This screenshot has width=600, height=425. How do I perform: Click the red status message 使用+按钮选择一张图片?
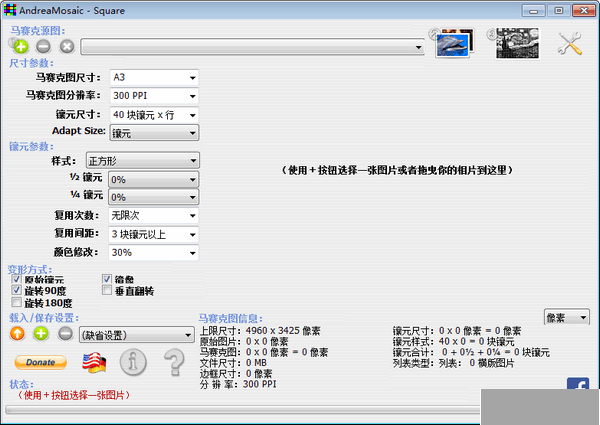[x=74, y=395]
